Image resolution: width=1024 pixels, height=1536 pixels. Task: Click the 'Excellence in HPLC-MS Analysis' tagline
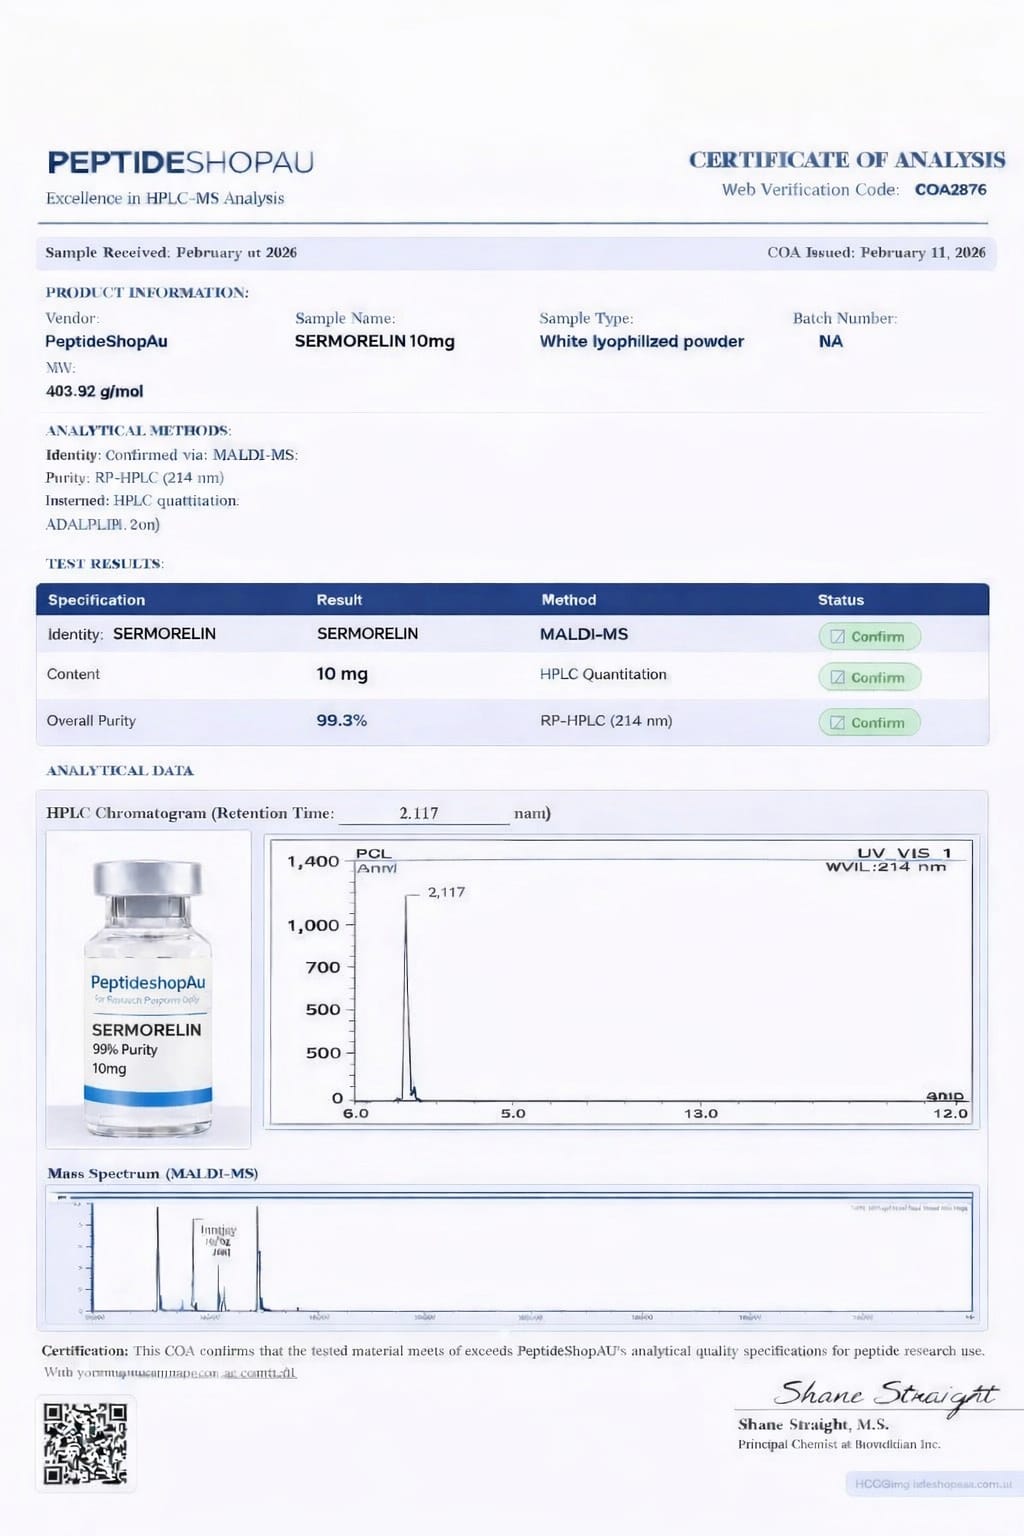click(x=165, y=198)
